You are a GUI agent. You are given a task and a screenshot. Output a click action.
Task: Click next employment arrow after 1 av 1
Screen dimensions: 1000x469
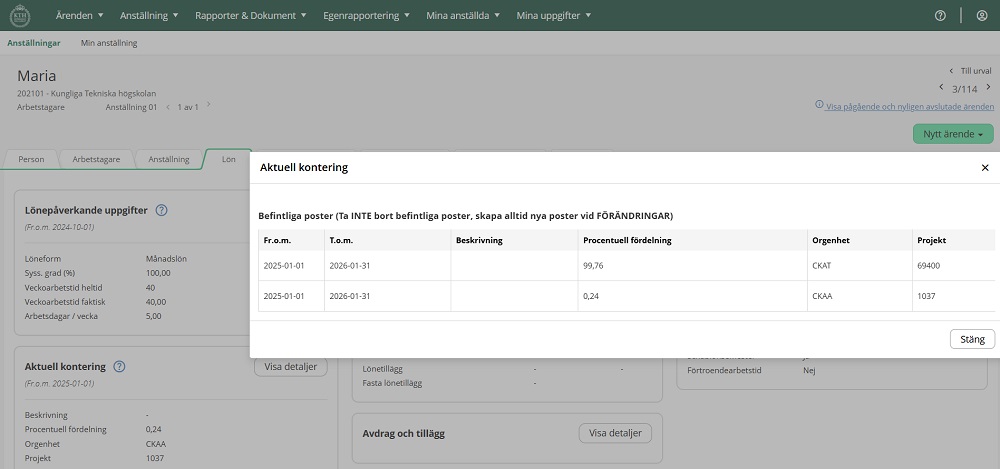tap(208, 106)
